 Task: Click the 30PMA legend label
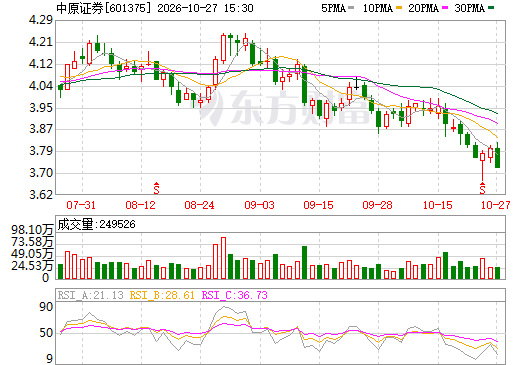[469, 8]
